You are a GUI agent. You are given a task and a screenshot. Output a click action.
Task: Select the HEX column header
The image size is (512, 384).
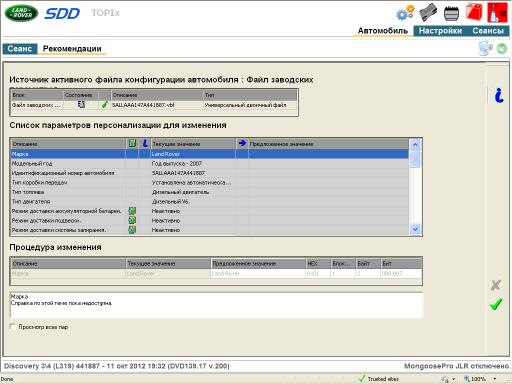(x=318, y=264)
